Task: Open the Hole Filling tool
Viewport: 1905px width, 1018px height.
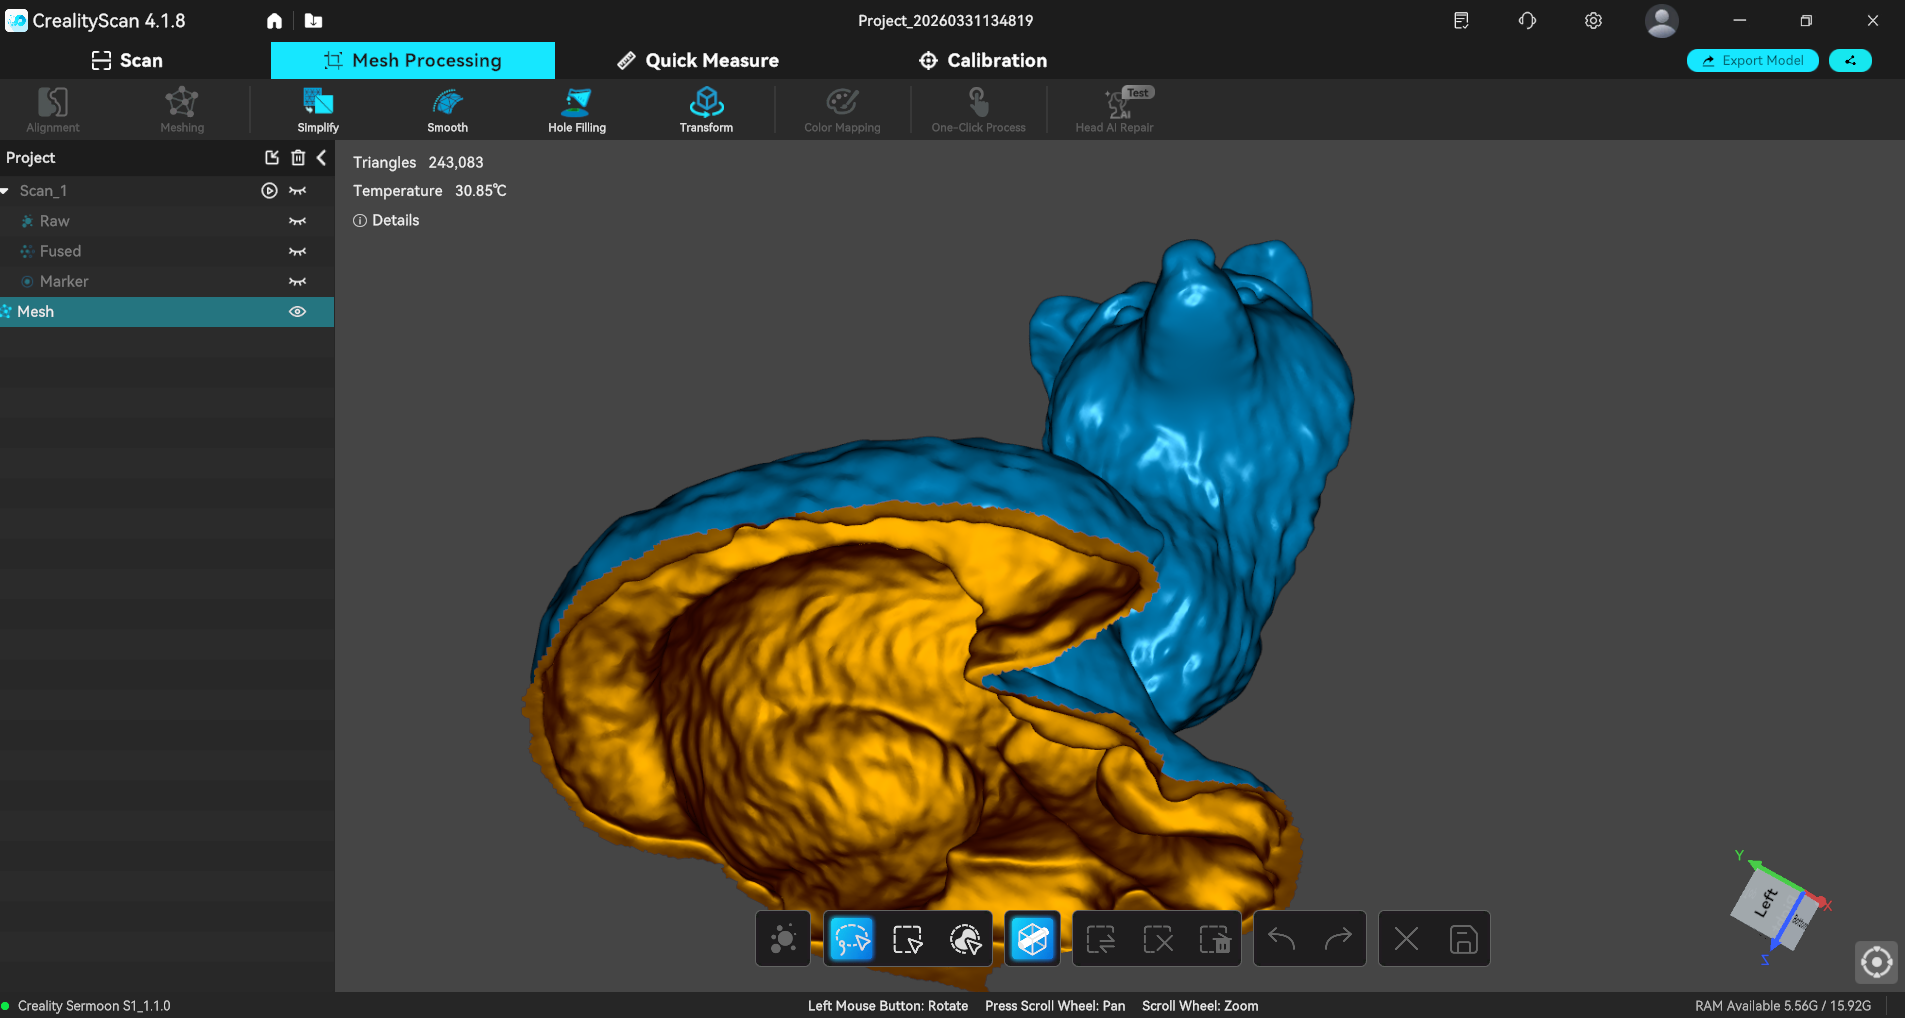Action: tap(577, 110)
